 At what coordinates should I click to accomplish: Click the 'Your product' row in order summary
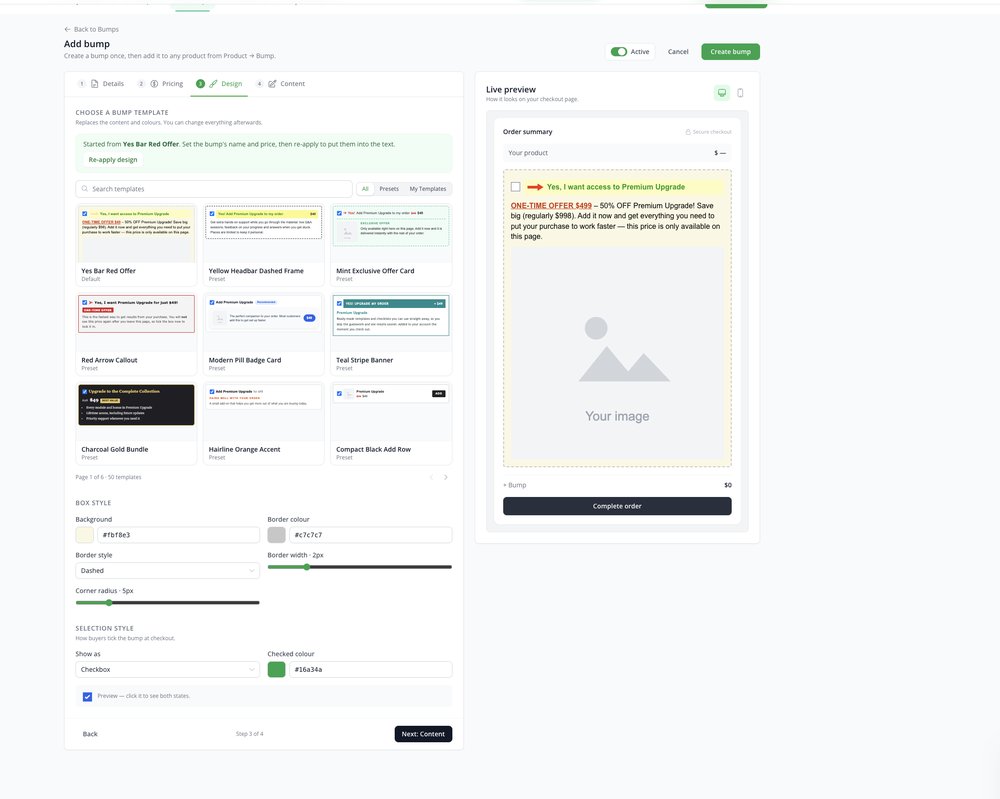point(617,153)
